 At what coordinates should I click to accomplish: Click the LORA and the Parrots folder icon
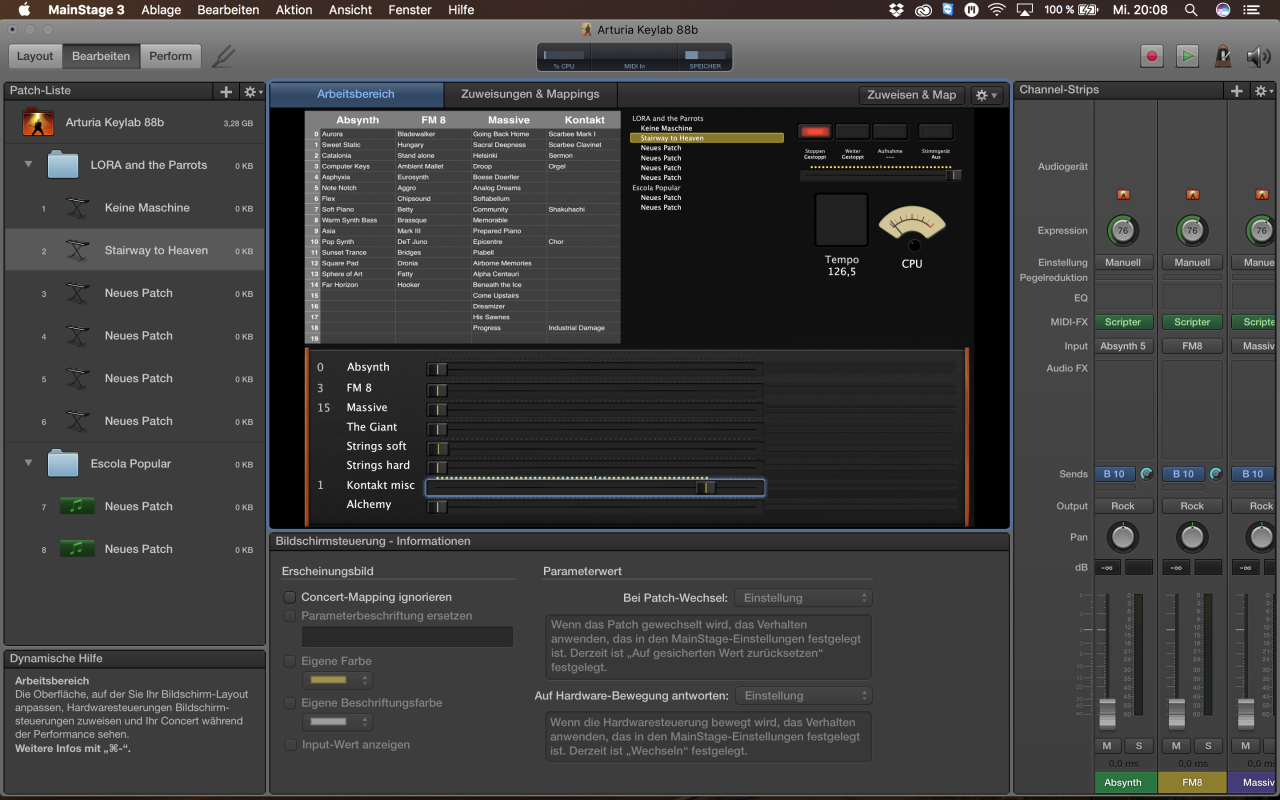[63, 165]
